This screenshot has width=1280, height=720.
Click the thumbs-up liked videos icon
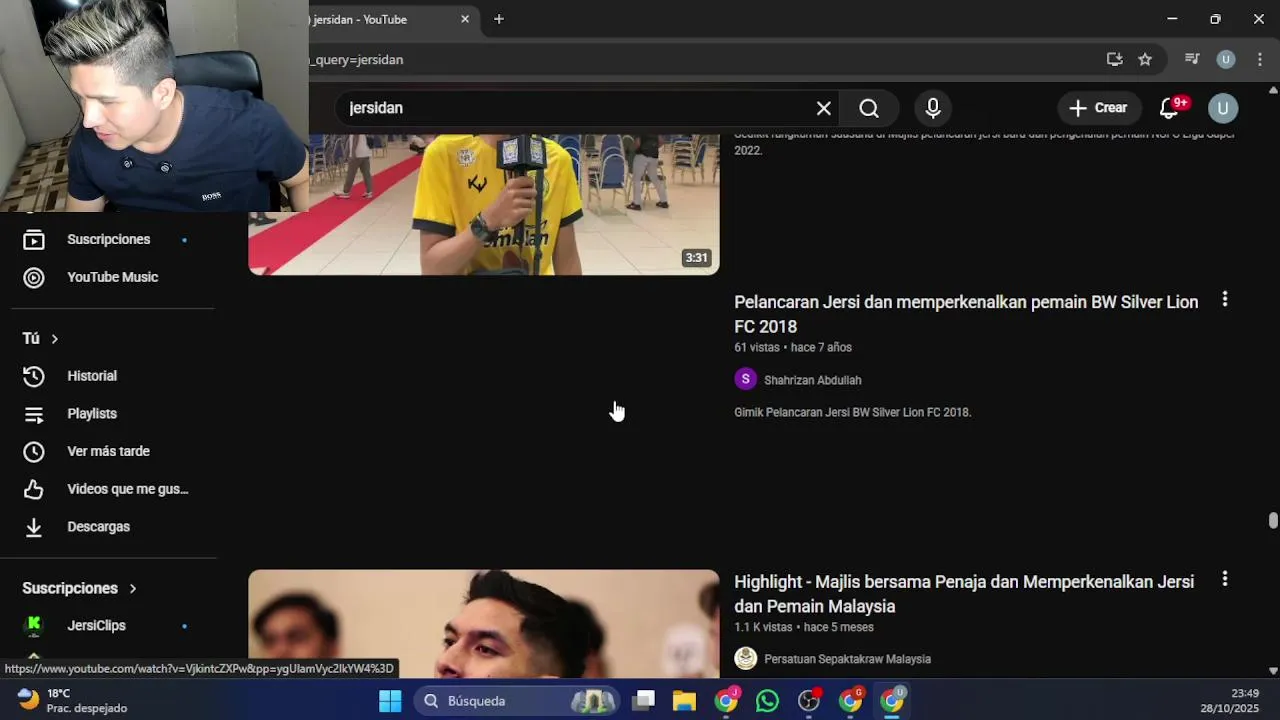[34, 489]
